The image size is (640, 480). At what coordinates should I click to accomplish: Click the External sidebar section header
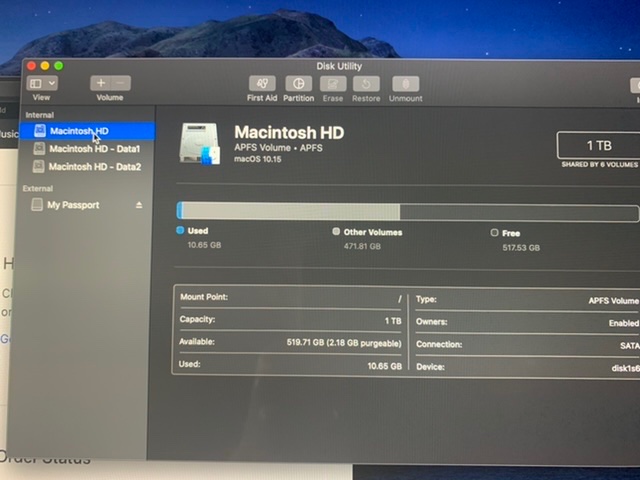point(38,189)
